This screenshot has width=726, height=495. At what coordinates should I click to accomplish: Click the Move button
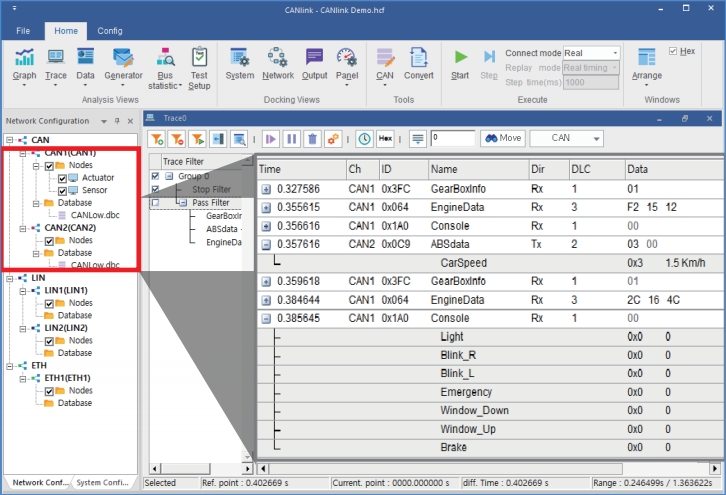[x=503, y=138]
